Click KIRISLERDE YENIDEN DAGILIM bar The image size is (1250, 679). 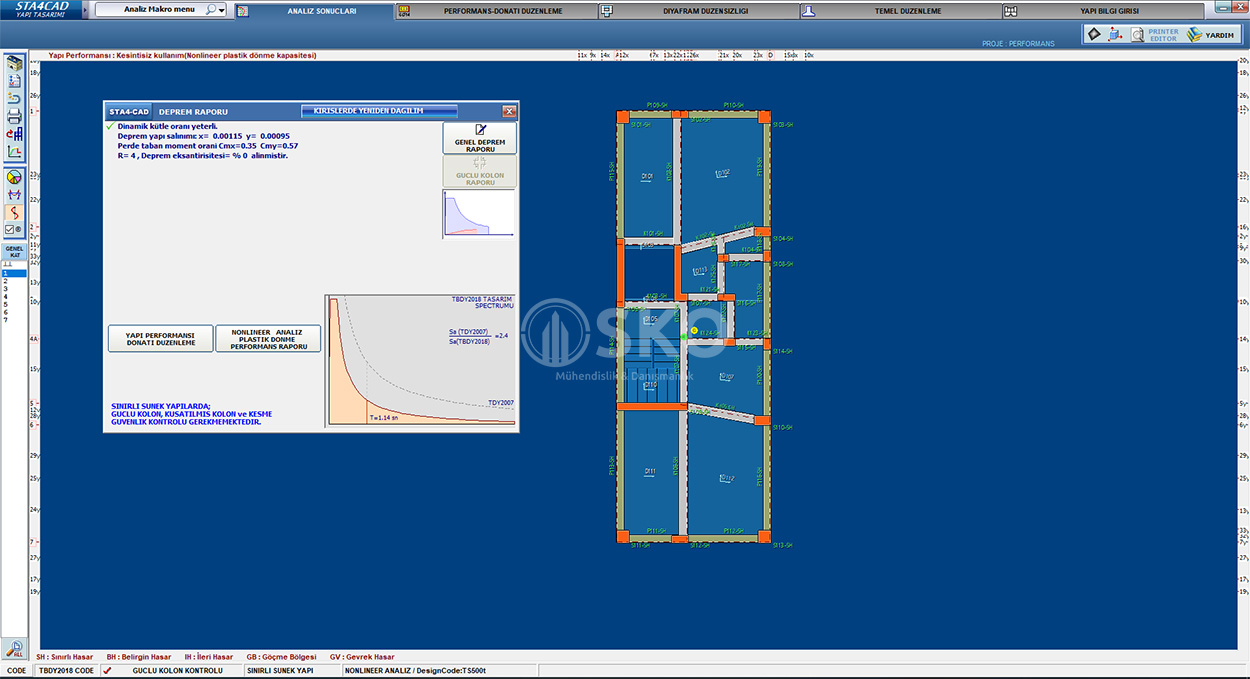(380, 111)
